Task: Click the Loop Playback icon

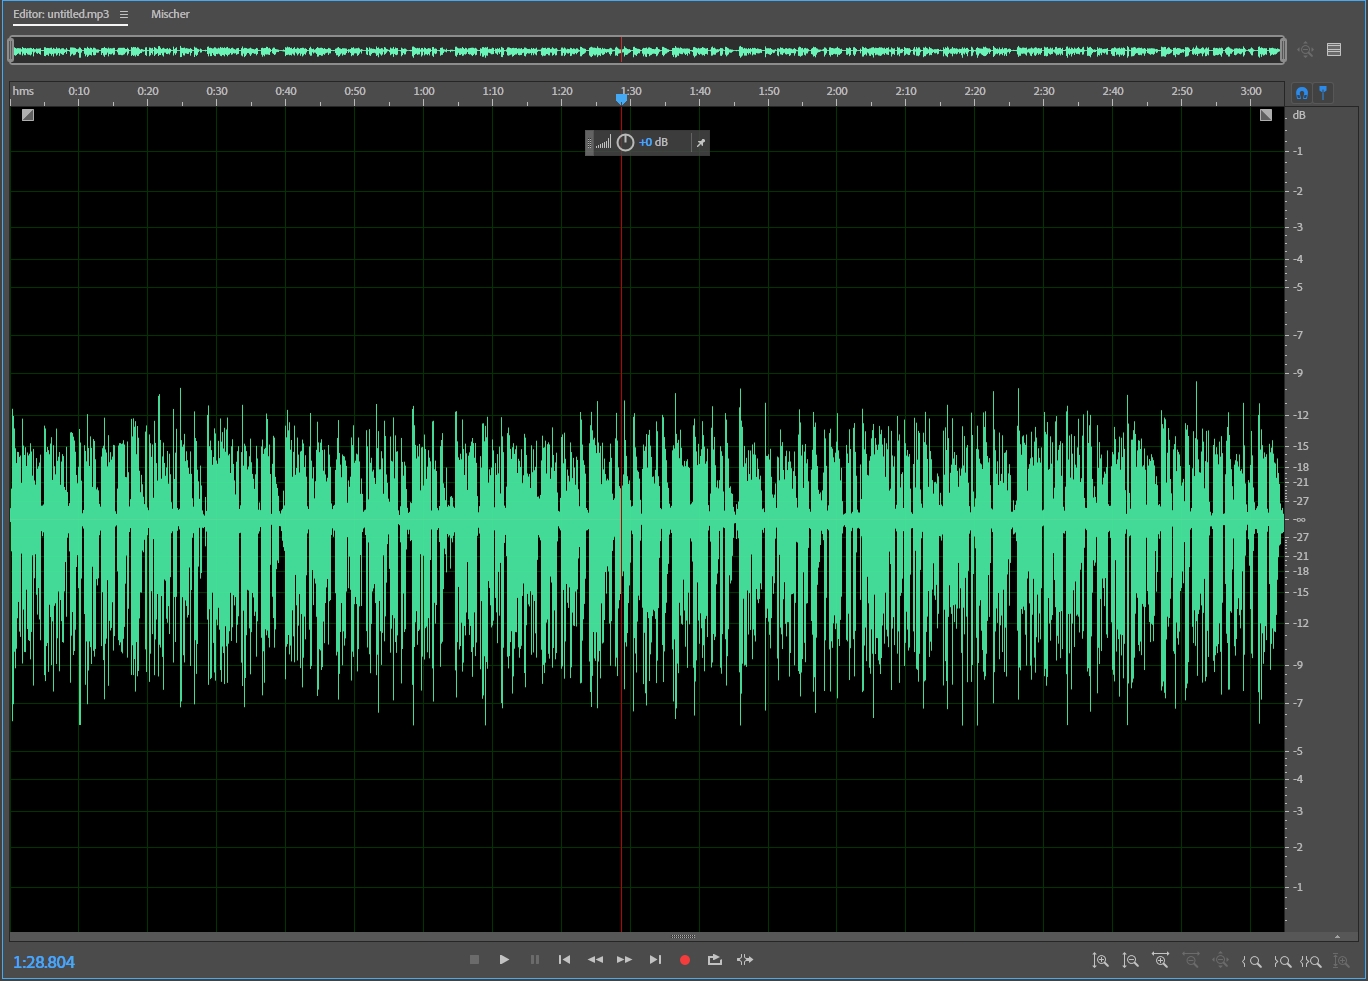Action: click(x=714, y=960)
